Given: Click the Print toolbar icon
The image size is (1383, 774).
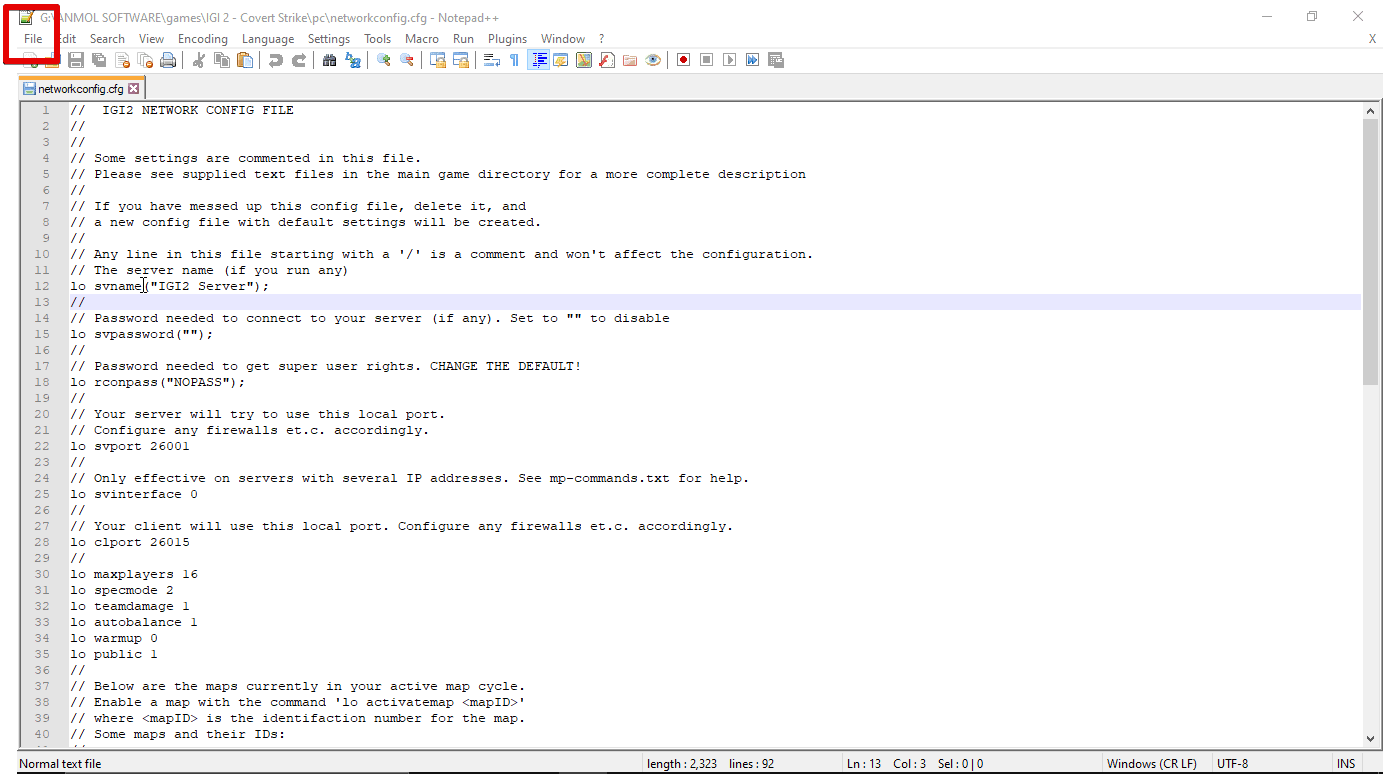Looking at the screenshot, I should point(168,59).
